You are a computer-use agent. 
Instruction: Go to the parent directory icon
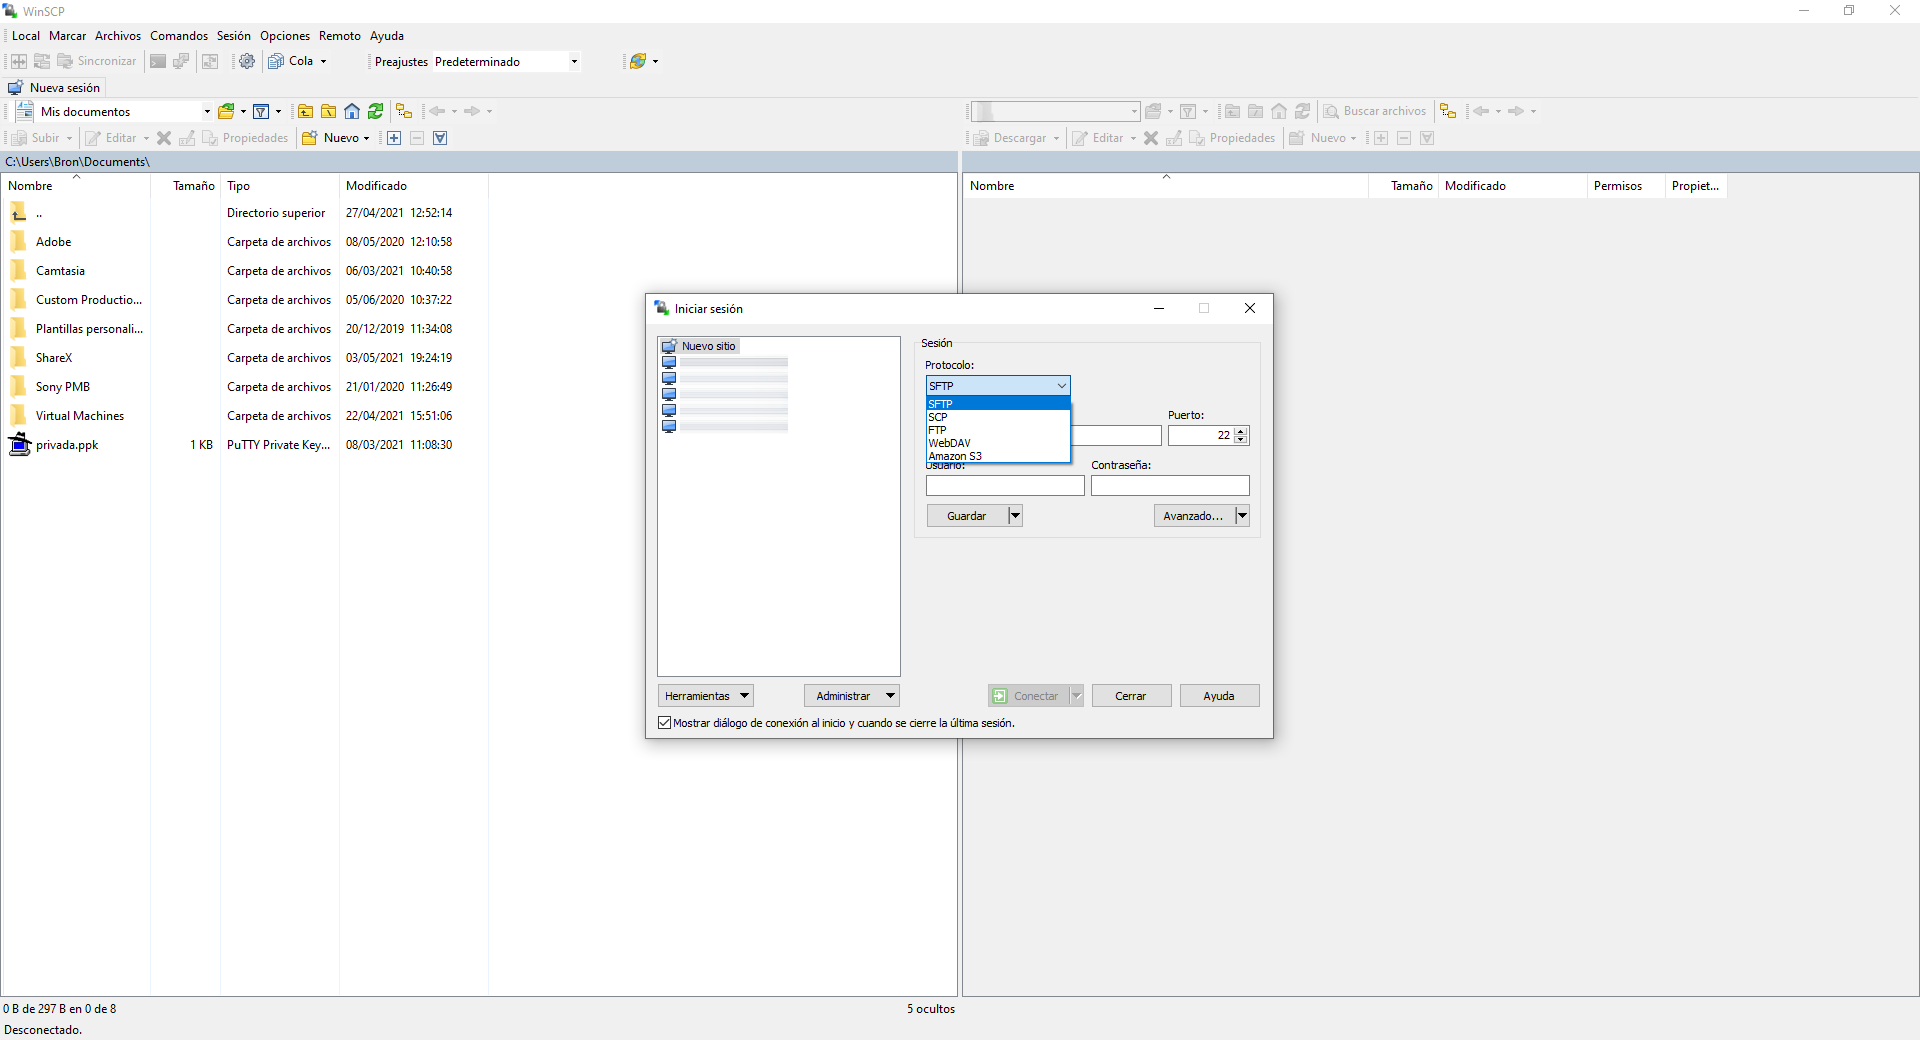pyautogui.click(x=305, y=111)
